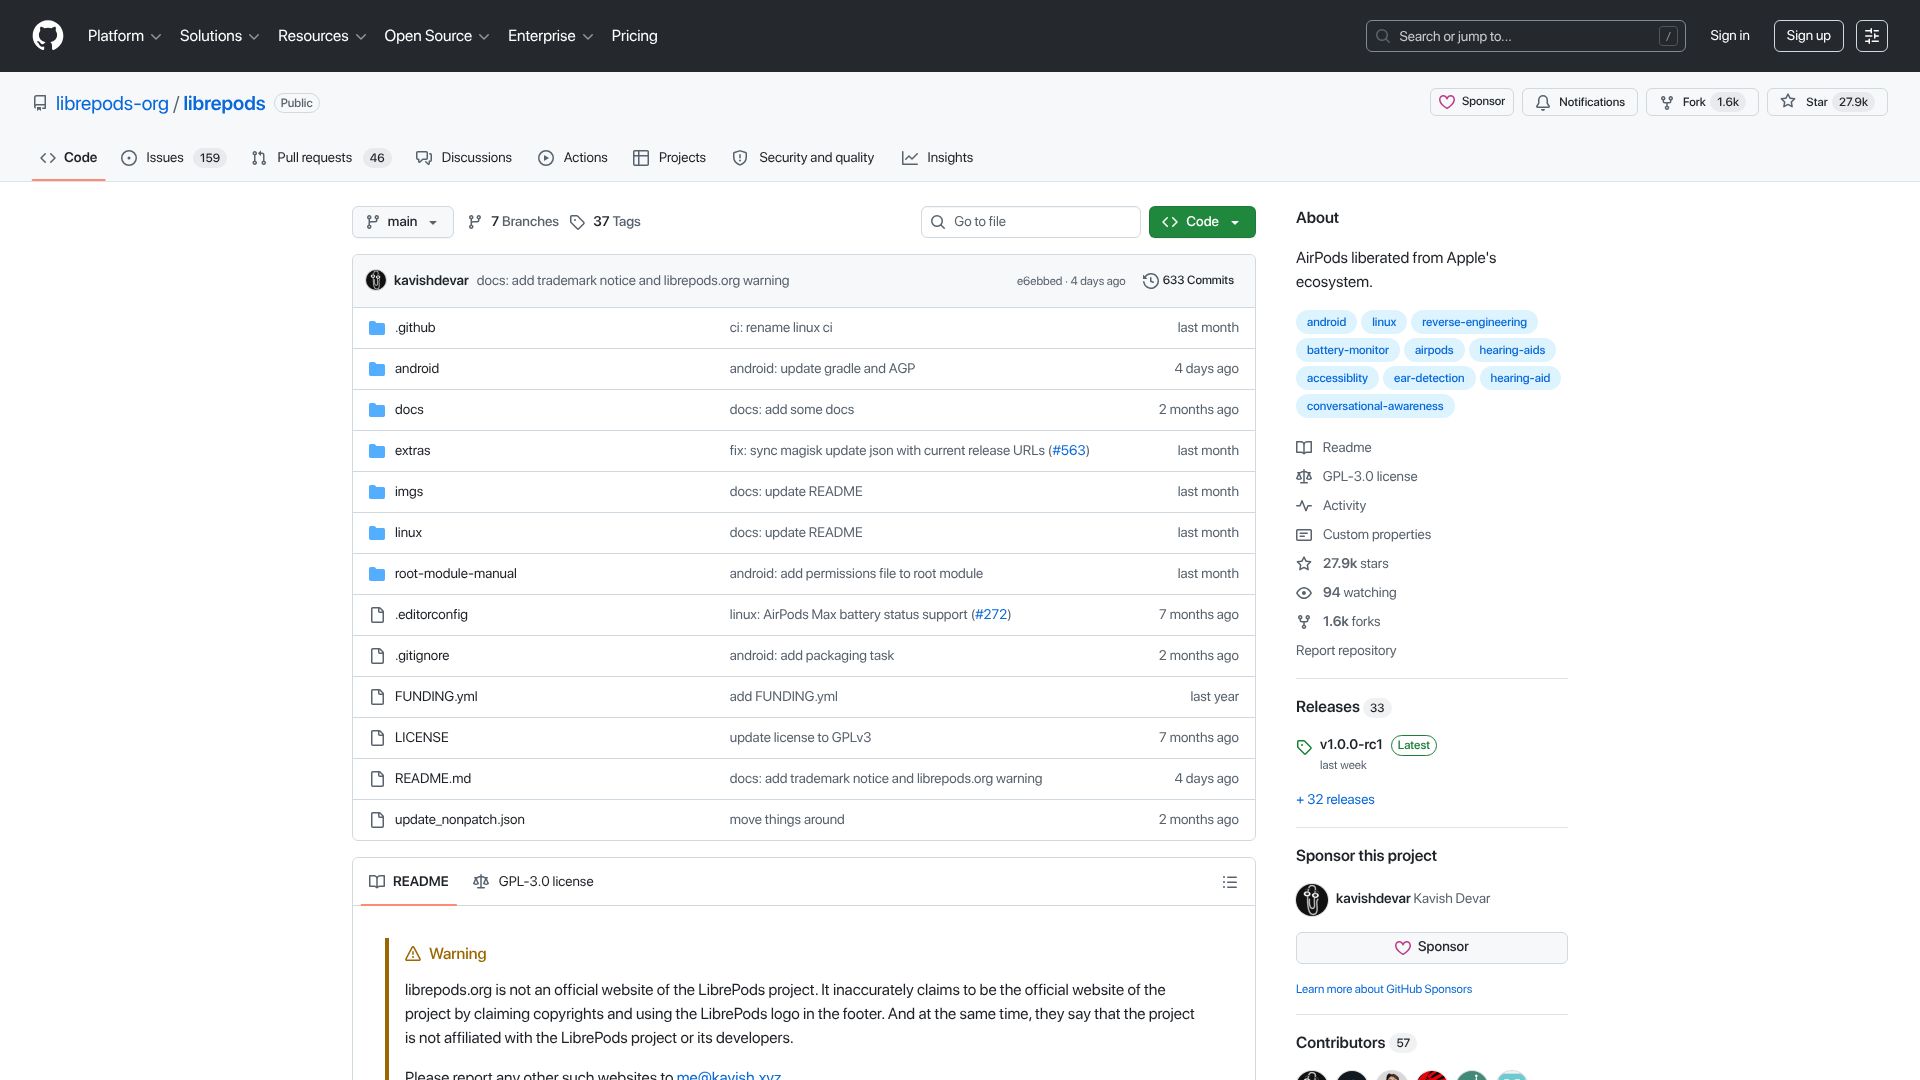Expand the Solutions menu
The width and height of the screenshot is (1920, 1080).
219,36
